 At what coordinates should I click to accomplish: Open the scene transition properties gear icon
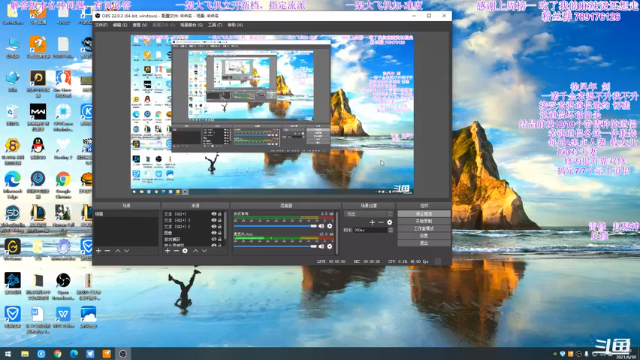[389, 222]
